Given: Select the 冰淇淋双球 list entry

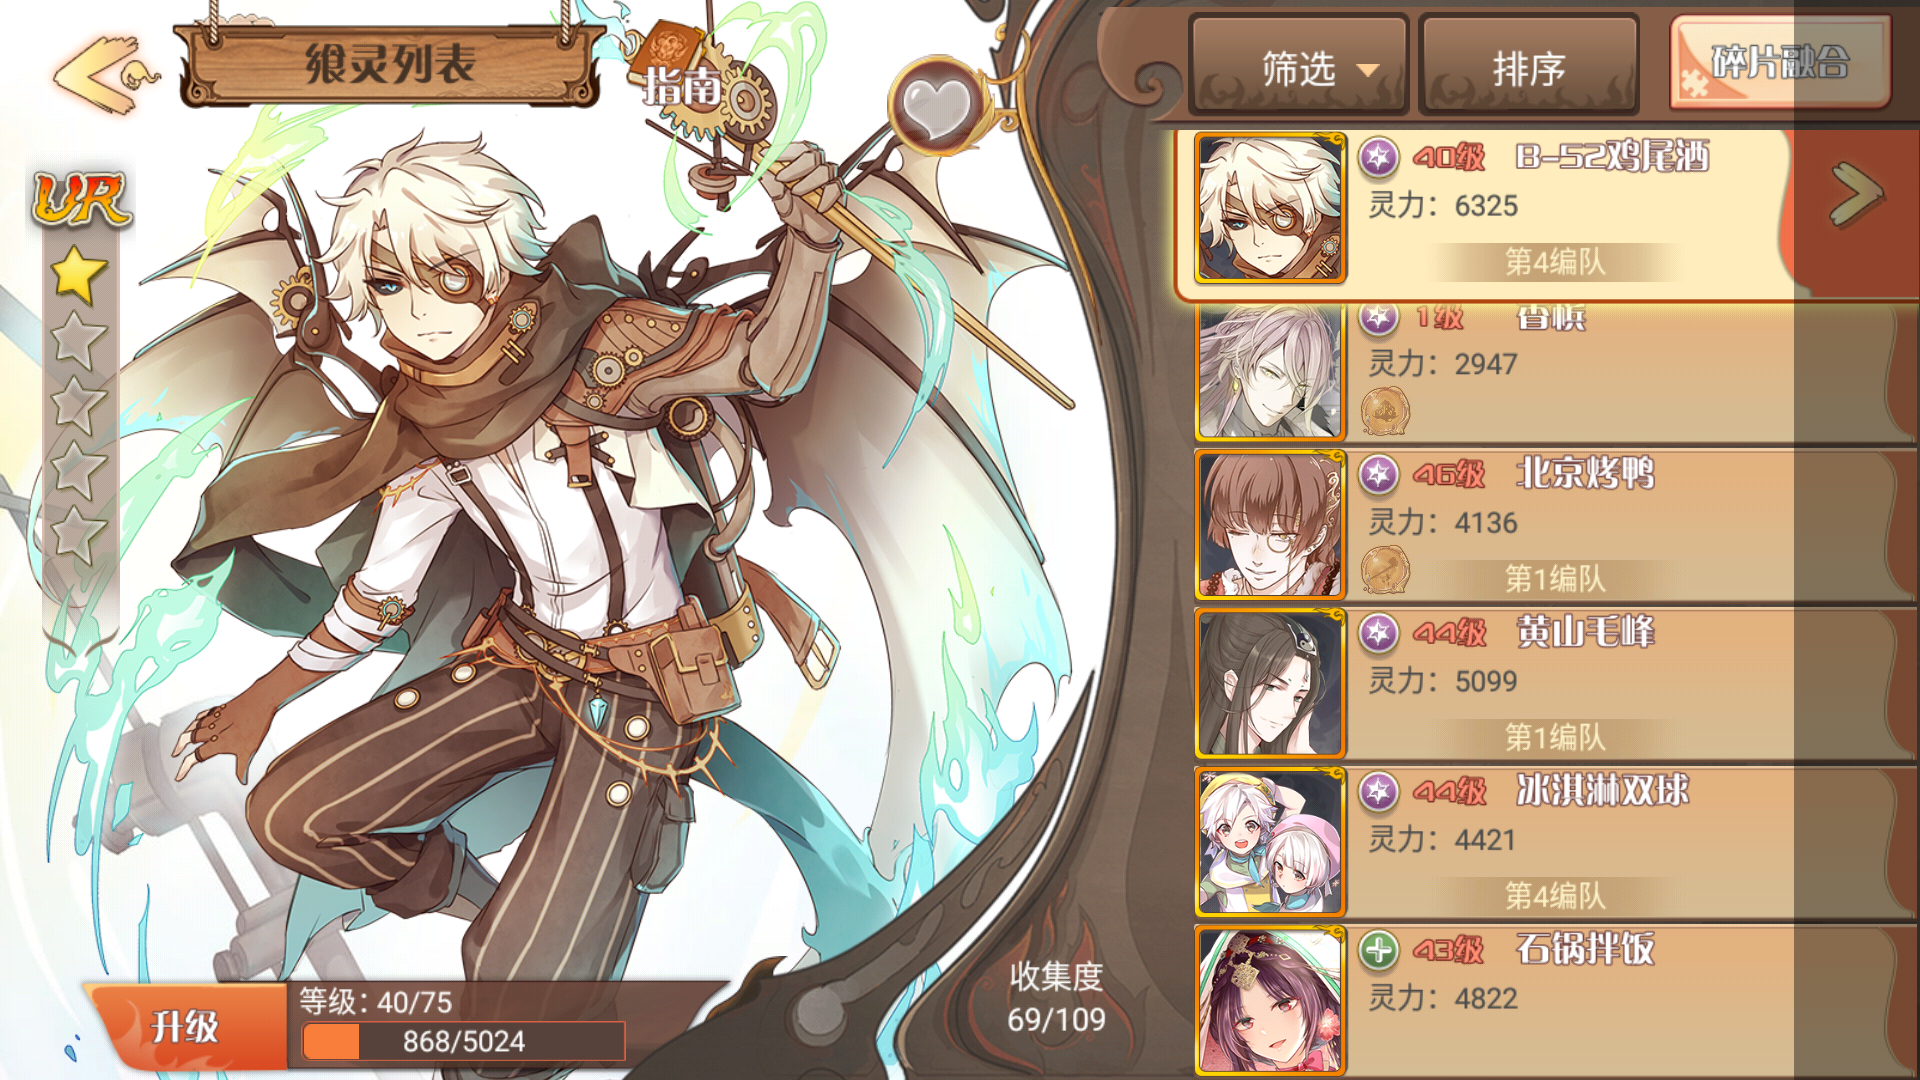Looking at the screenshot, I should point(1554,842).
